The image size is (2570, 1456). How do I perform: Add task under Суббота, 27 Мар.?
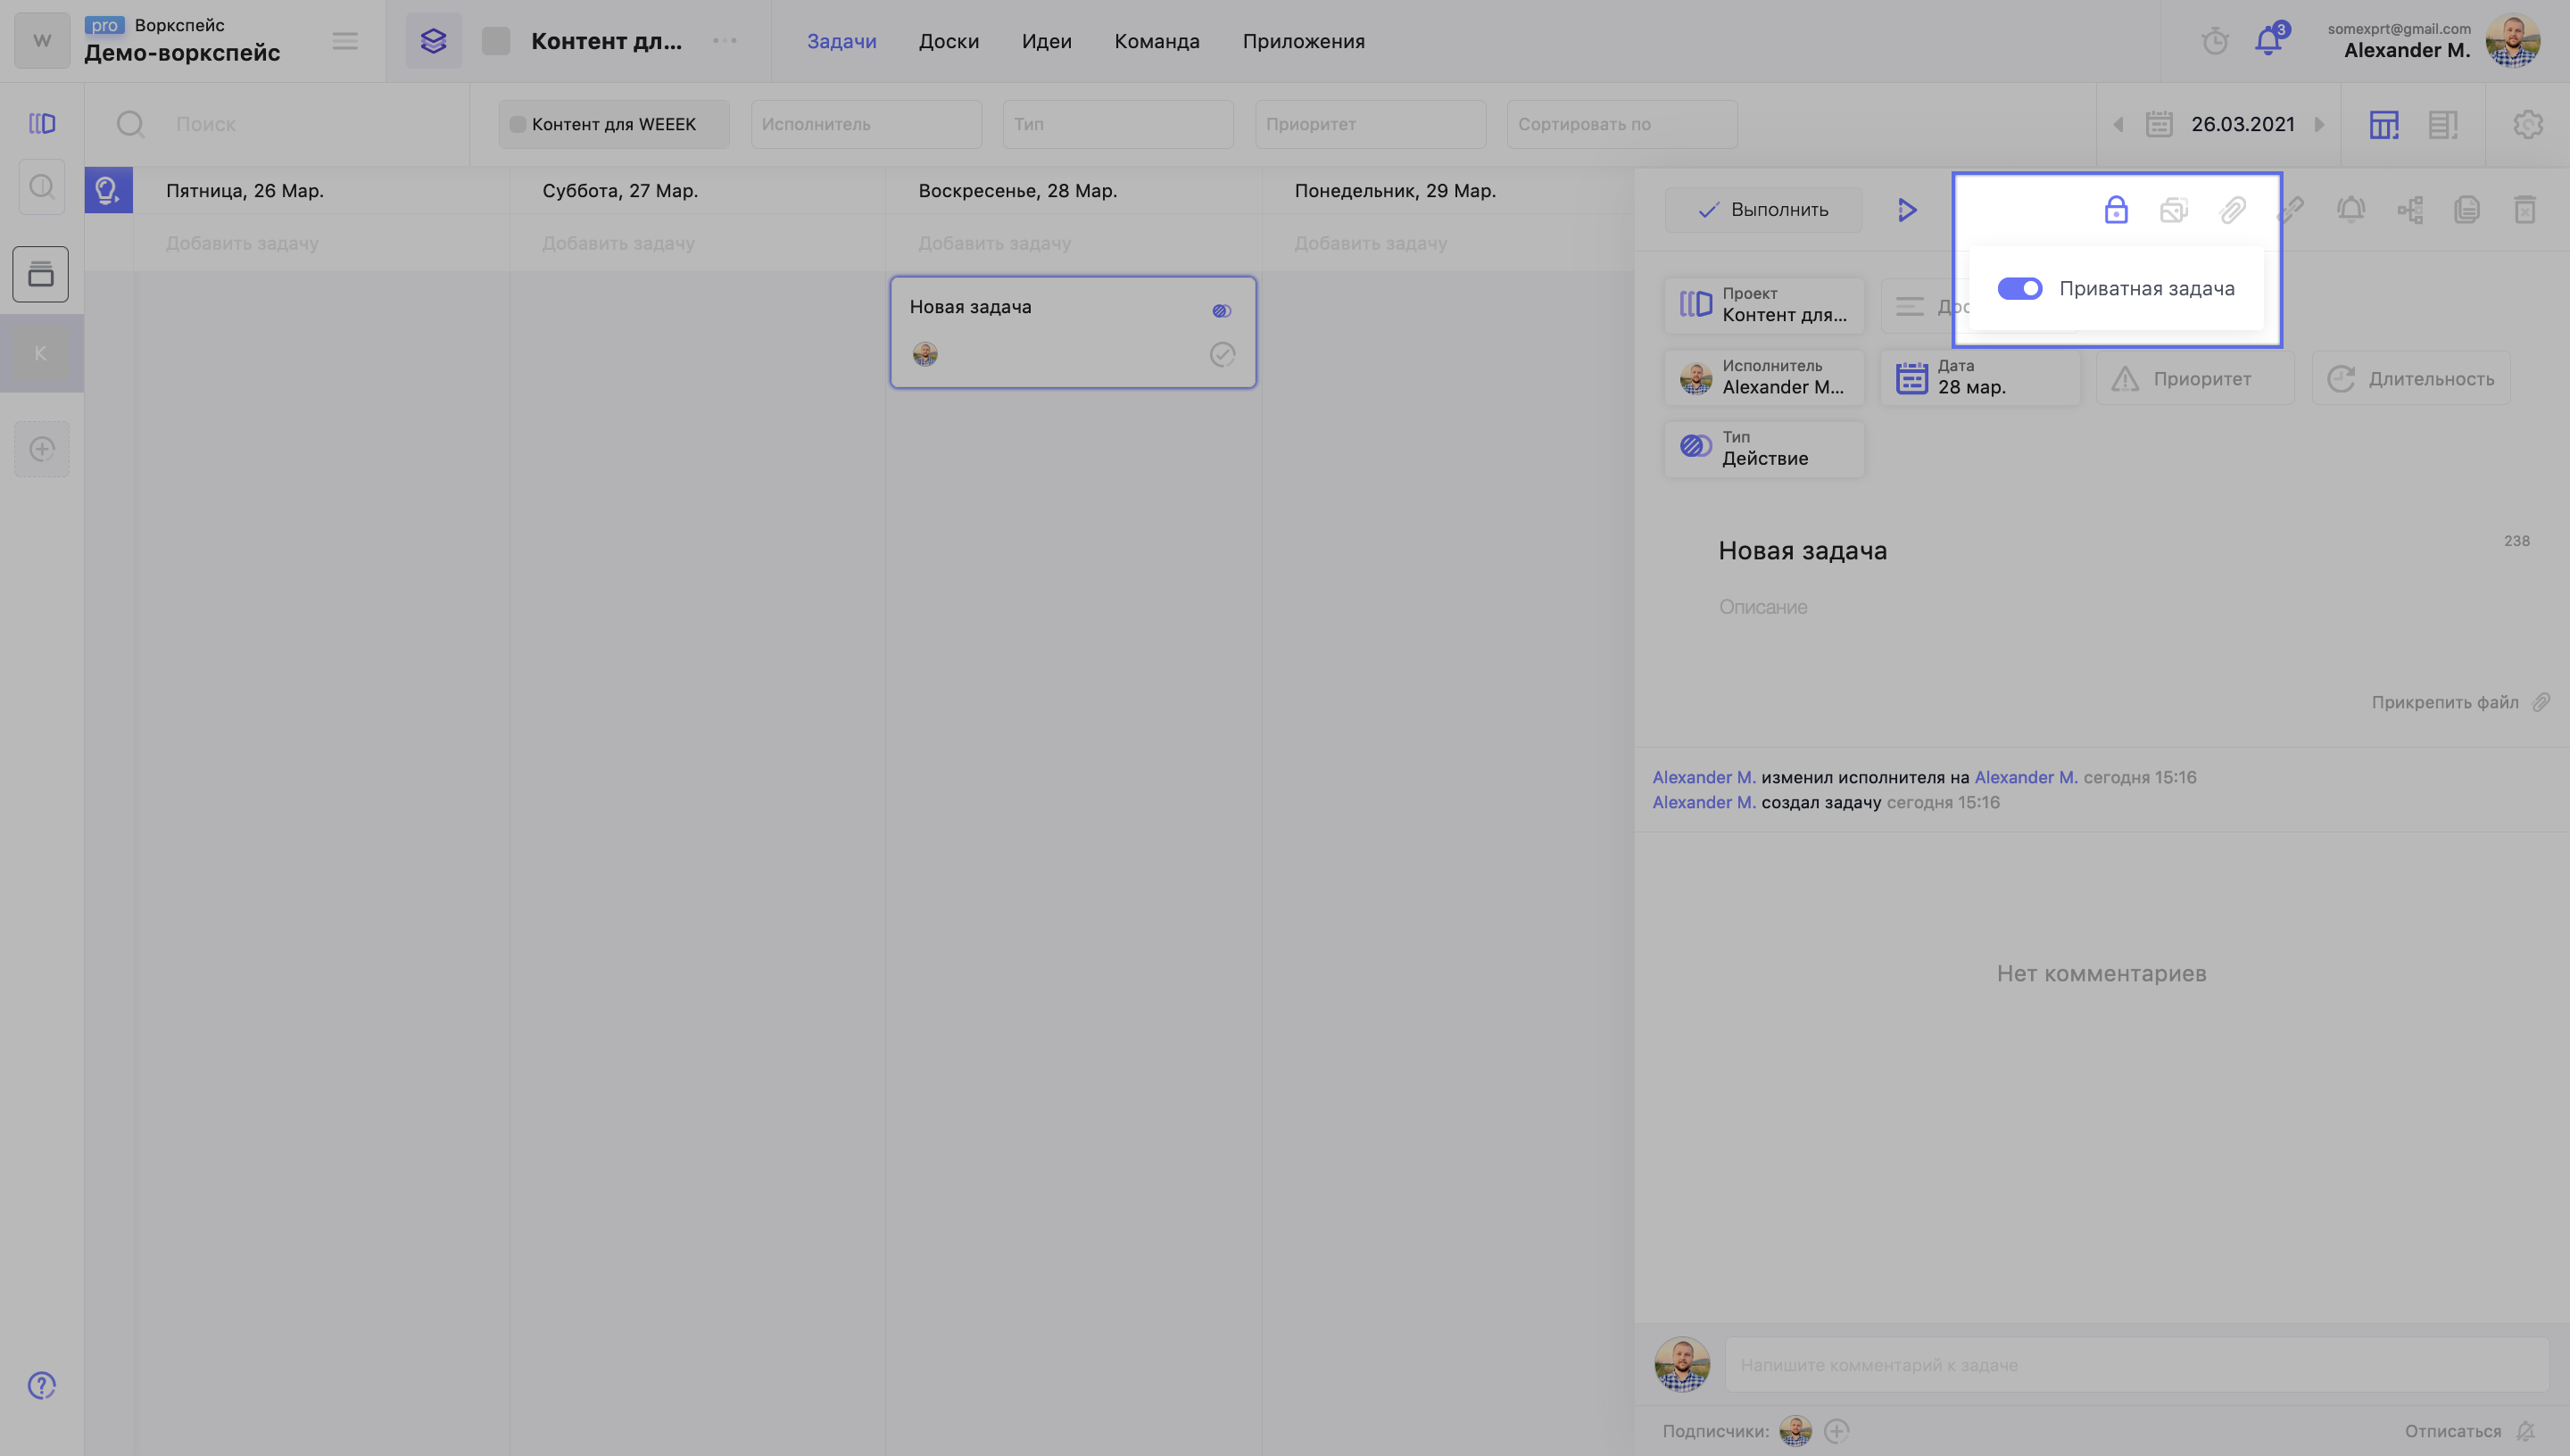[618, 243]
